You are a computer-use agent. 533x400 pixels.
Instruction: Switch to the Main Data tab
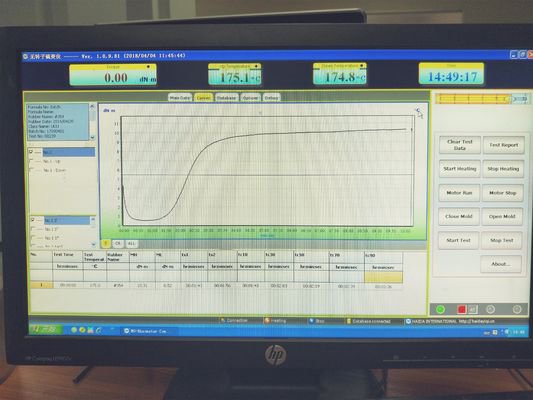tap(180, 98)
